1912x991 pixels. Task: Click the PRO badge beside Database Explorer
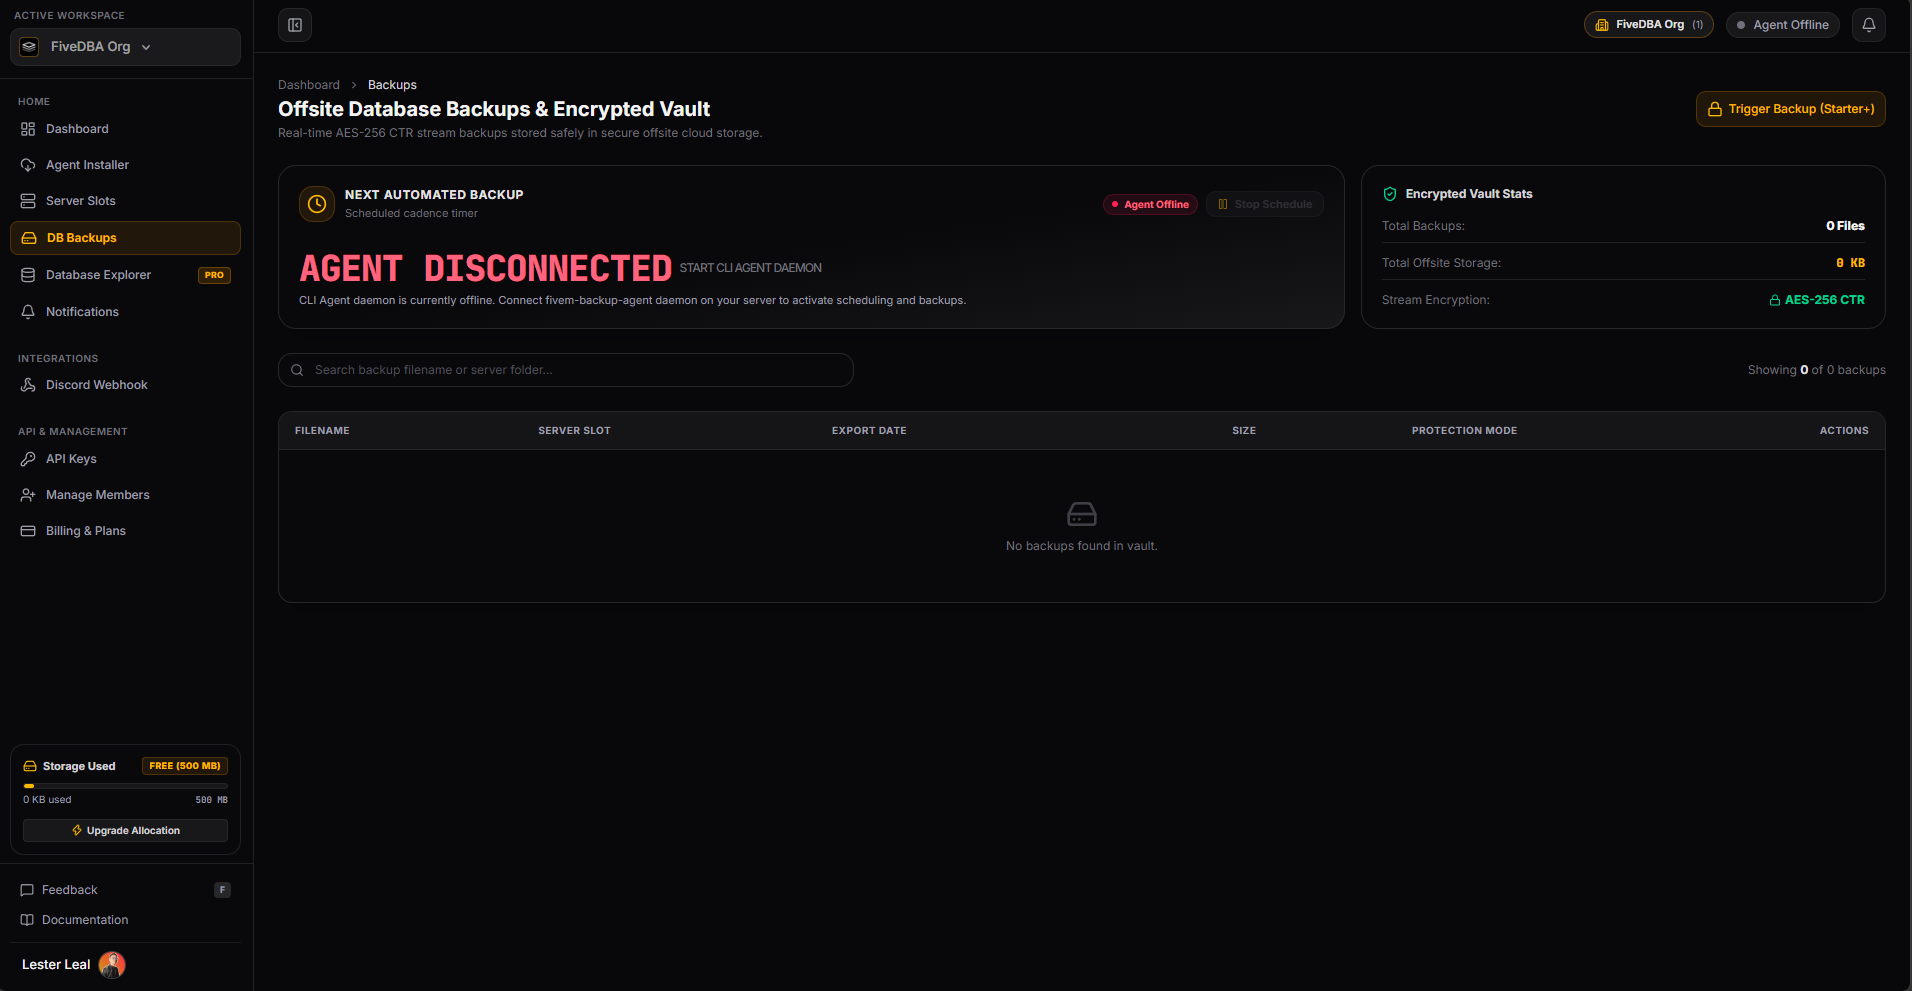click(x=214, y=275)
